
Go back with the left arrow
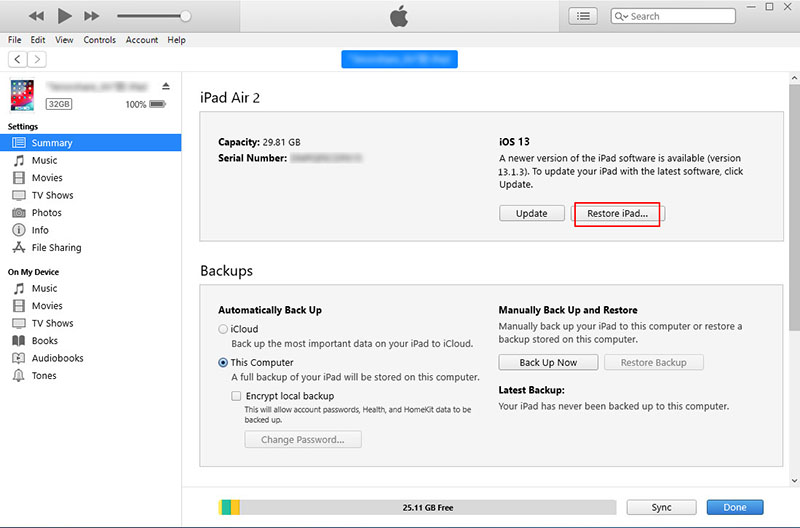(x=18, y=59)
